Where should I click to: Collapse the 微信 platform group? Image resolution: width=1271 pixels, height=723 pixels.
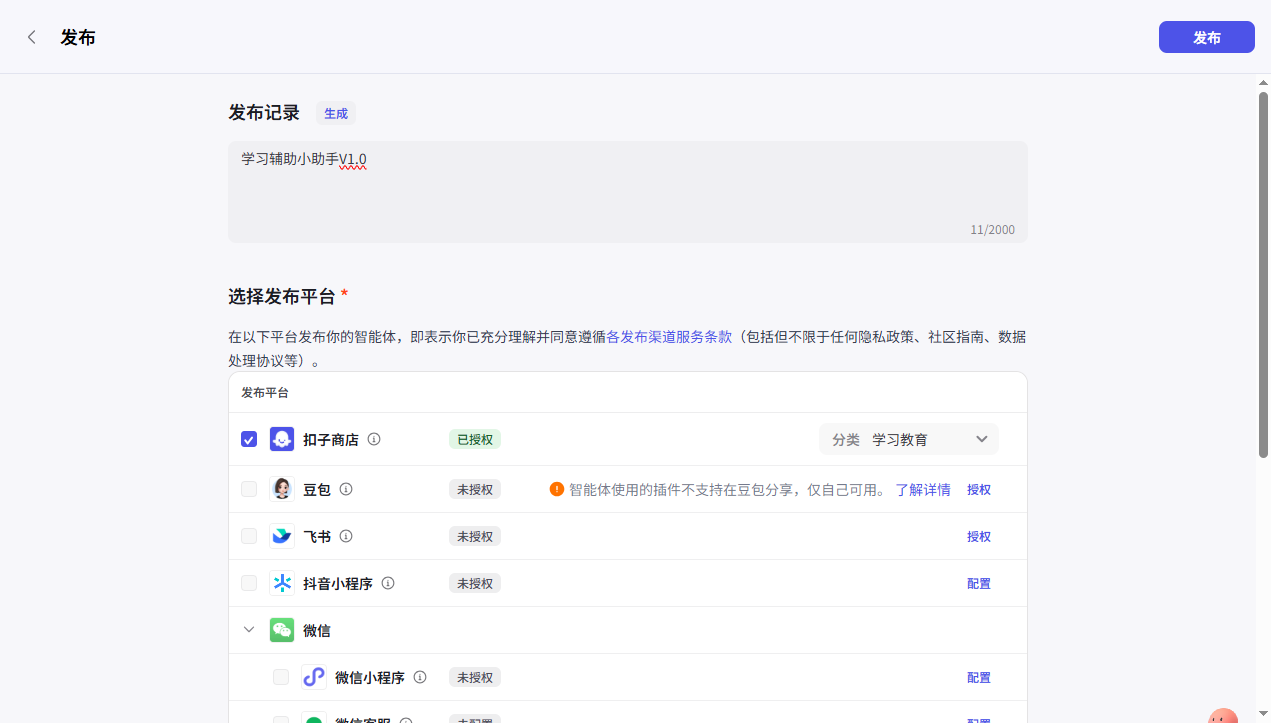pos(248,629)
